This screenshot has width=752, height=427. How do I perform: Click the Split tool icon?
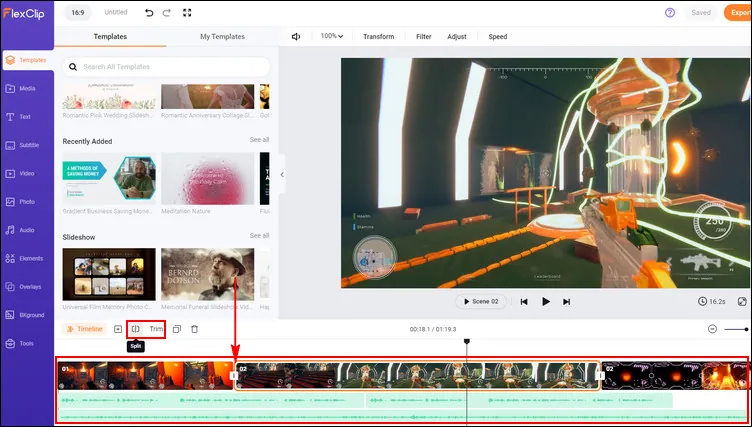click(136, 329)
